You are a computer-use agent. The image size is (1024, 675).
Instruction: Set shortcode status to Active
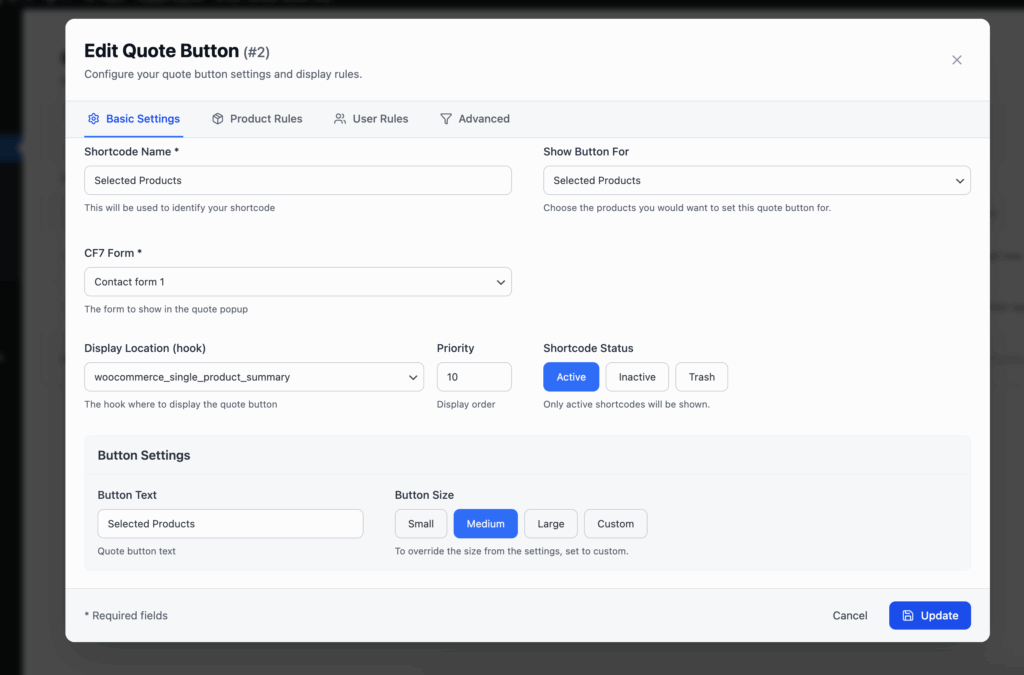point(571,377)
